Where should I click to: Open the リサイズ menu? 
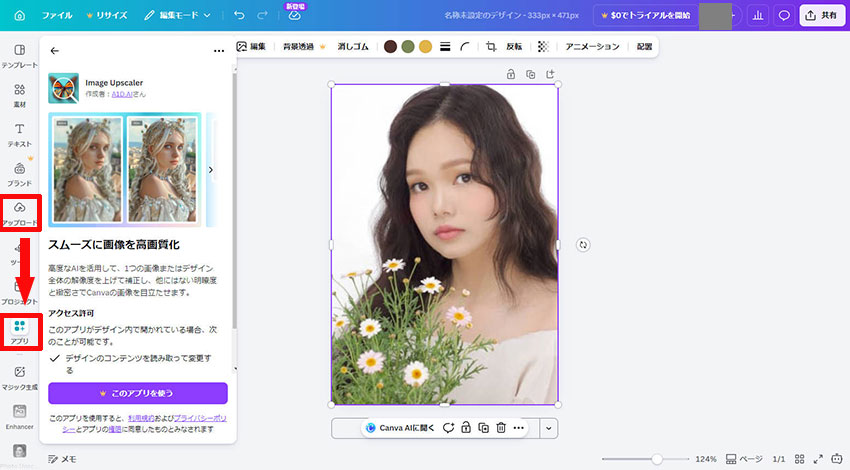(x=107, y=15)
